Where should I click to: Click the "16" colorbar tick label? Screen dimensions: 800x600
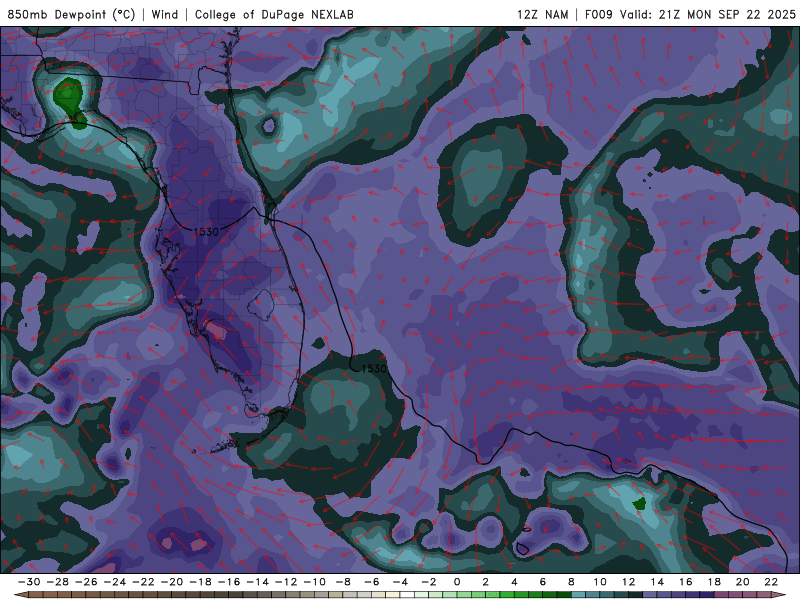[686, 582]
